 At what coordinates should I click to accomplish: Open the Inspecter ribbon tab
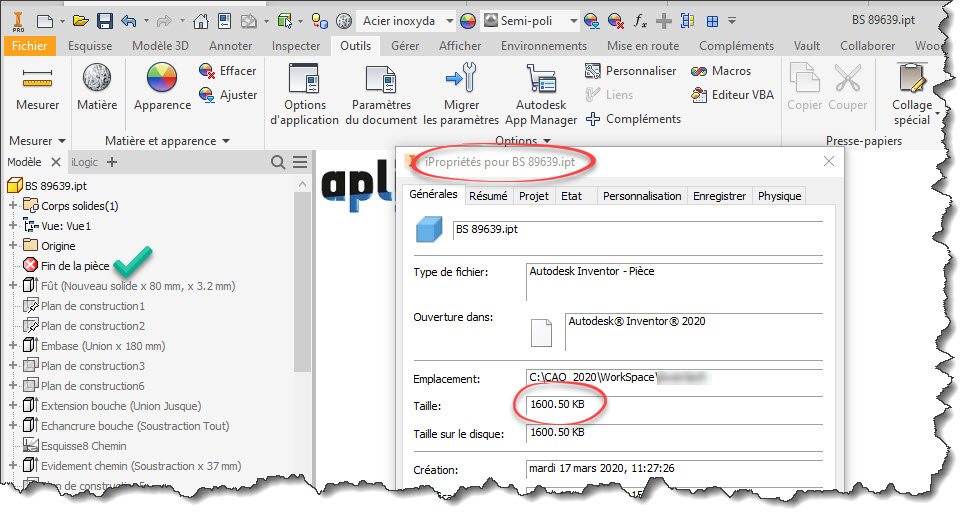point(296,45)
